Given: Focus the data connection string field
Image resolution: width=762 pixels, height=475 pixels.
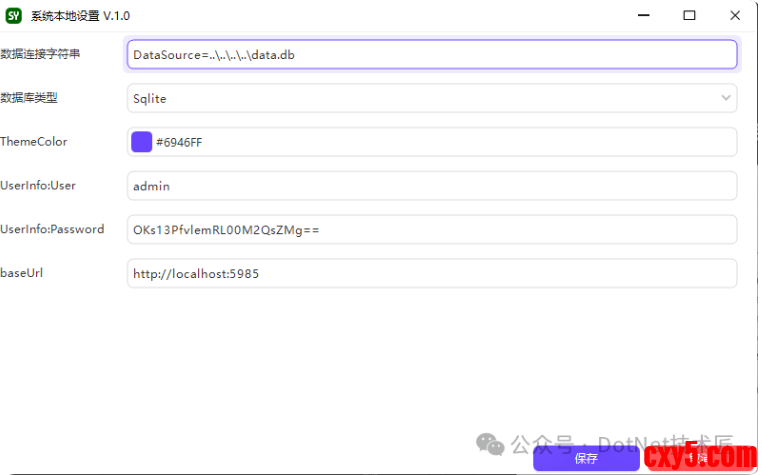Looking at the screenshot, I should [x=432, y=54].
